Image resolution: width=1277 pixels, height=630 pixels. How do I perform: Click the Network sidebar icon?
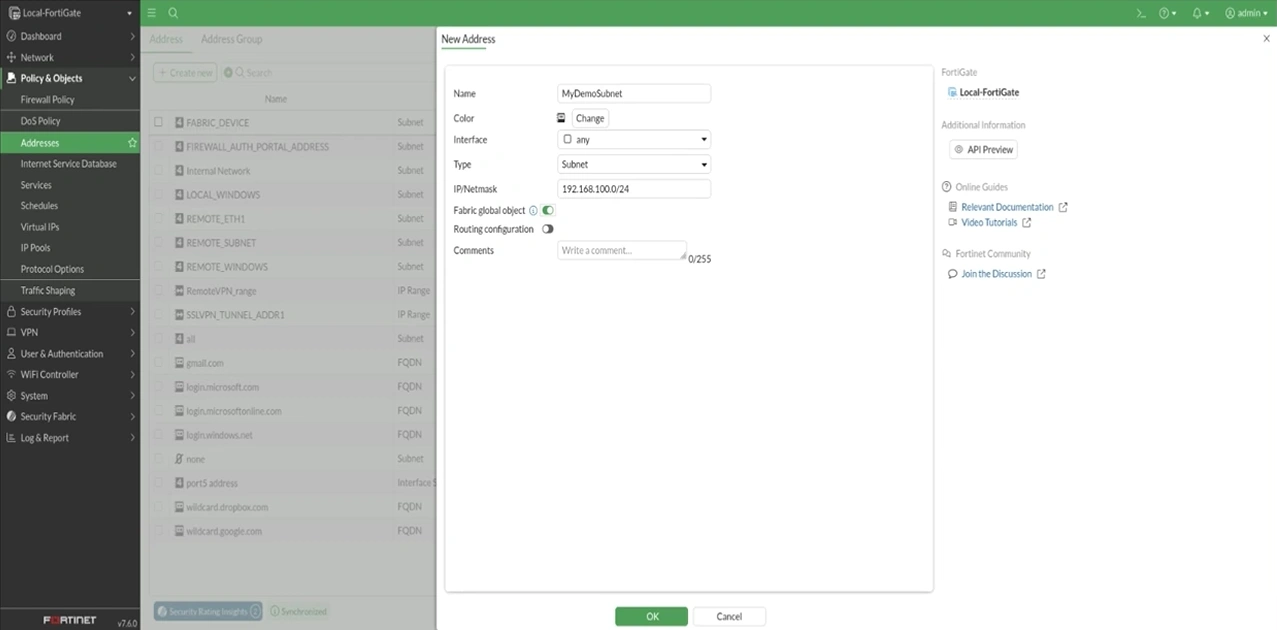click(x=11, y=57)
